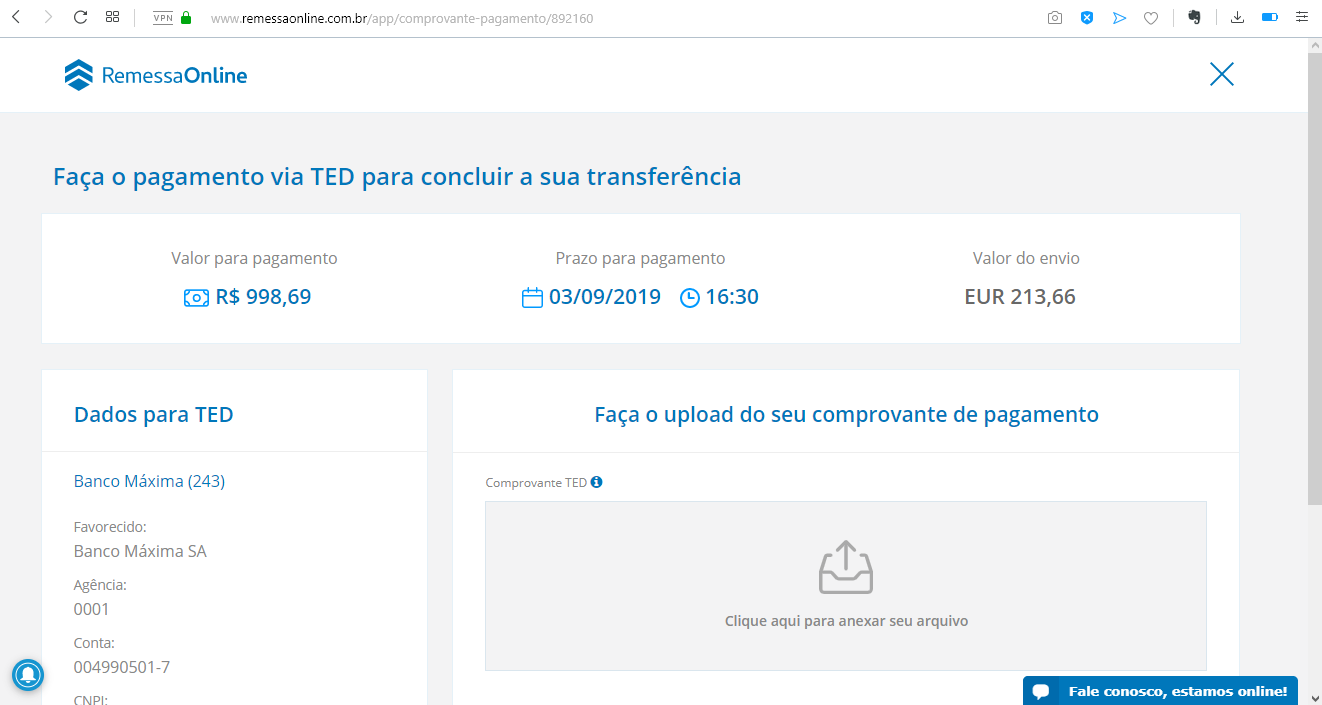Click the browser reload button

tap(81, 17)
